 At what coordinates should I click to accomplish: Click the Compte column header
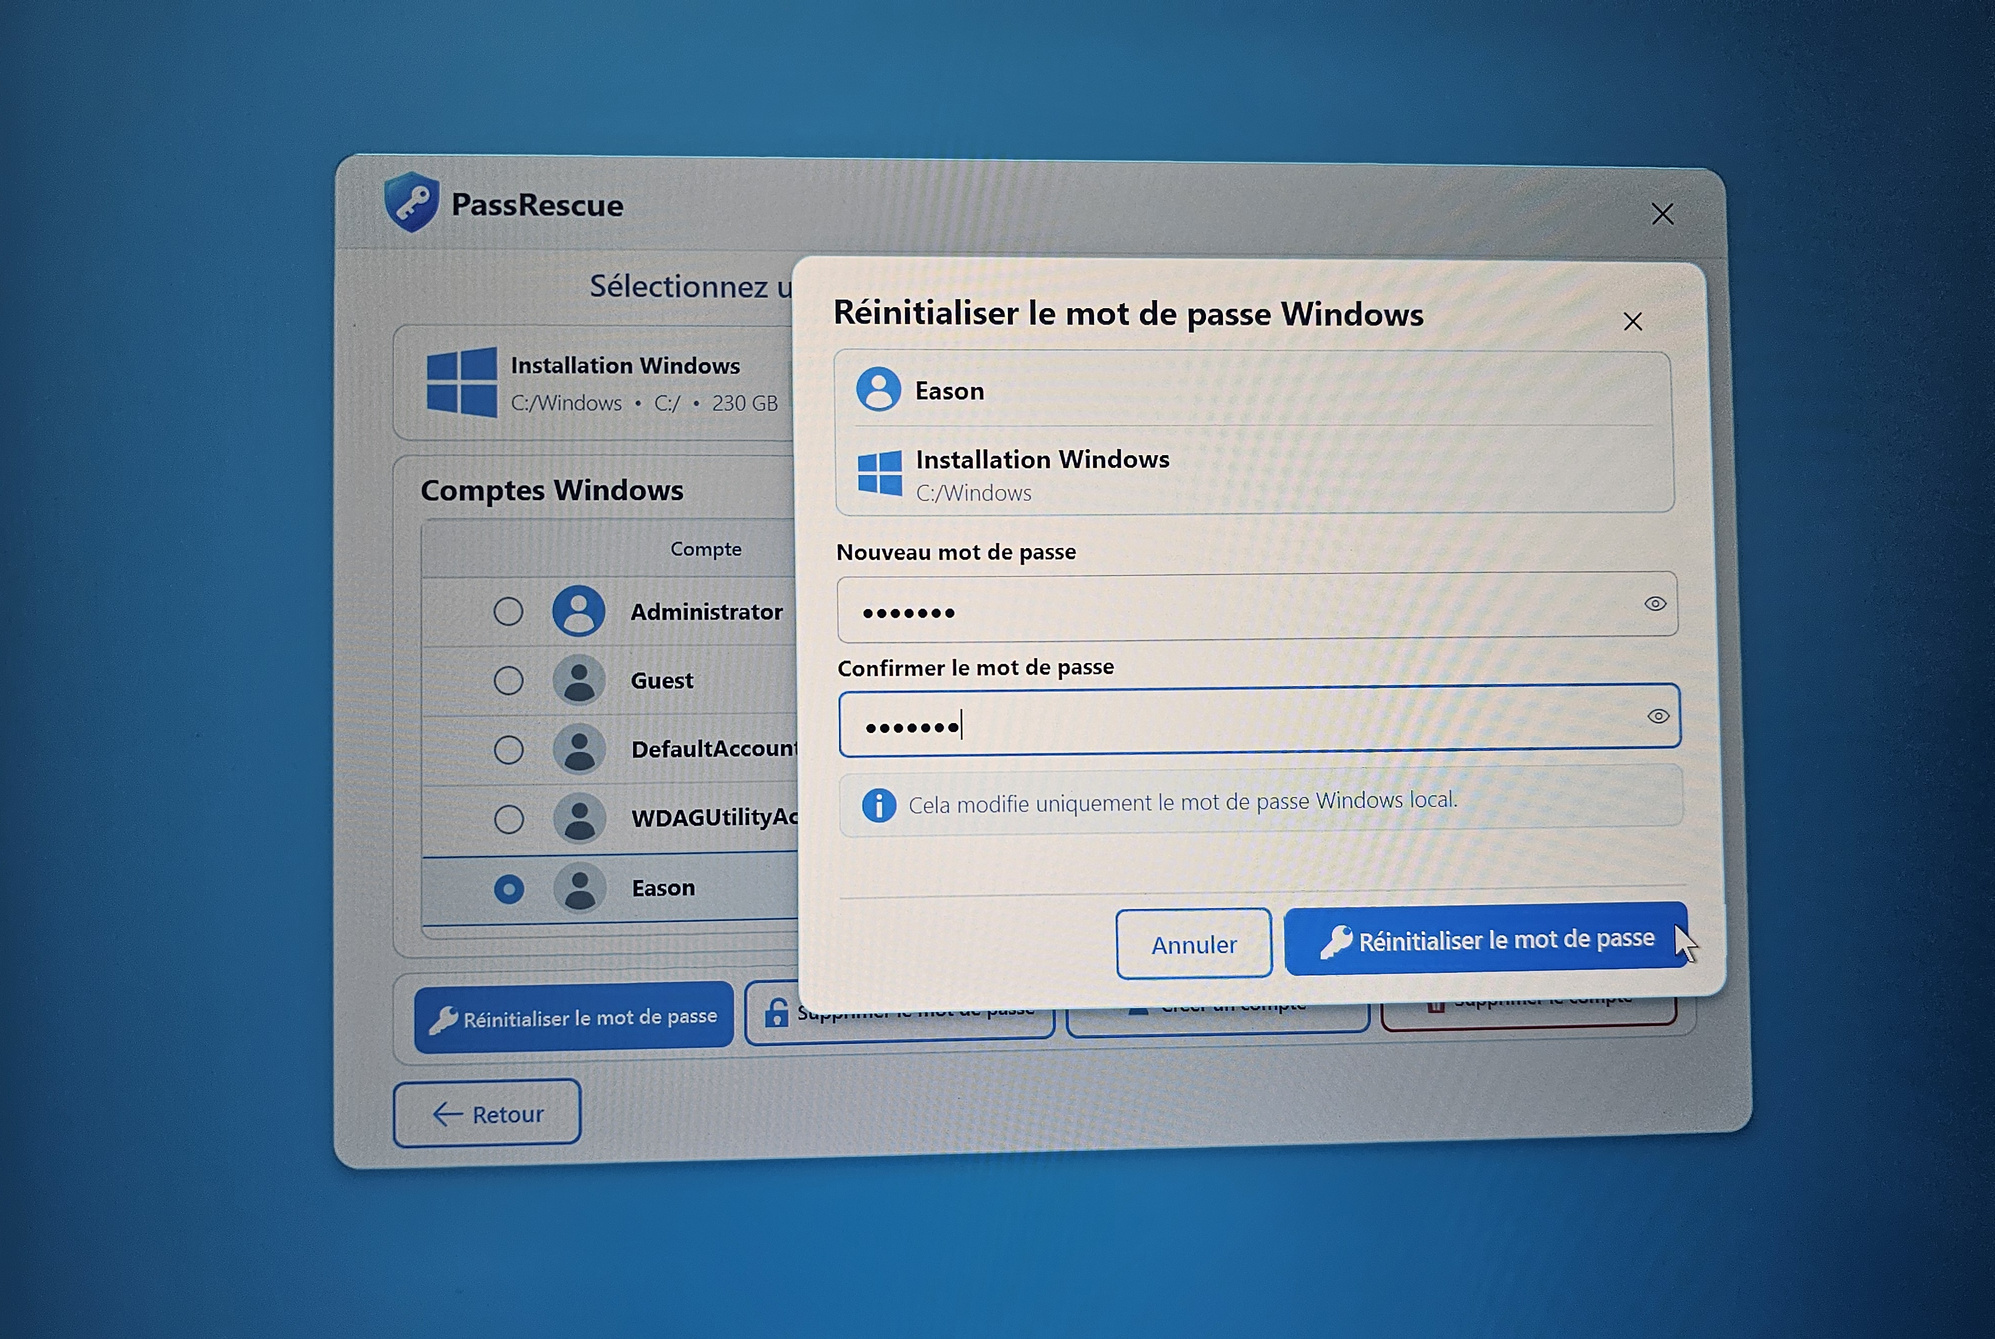click(706, 549)
